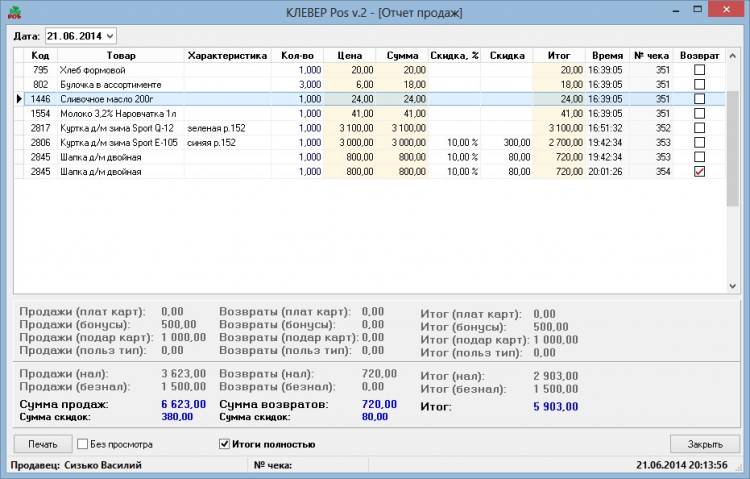Select the Время column header
The width and height of the screenshot is (750, 479).
(607, 56)
